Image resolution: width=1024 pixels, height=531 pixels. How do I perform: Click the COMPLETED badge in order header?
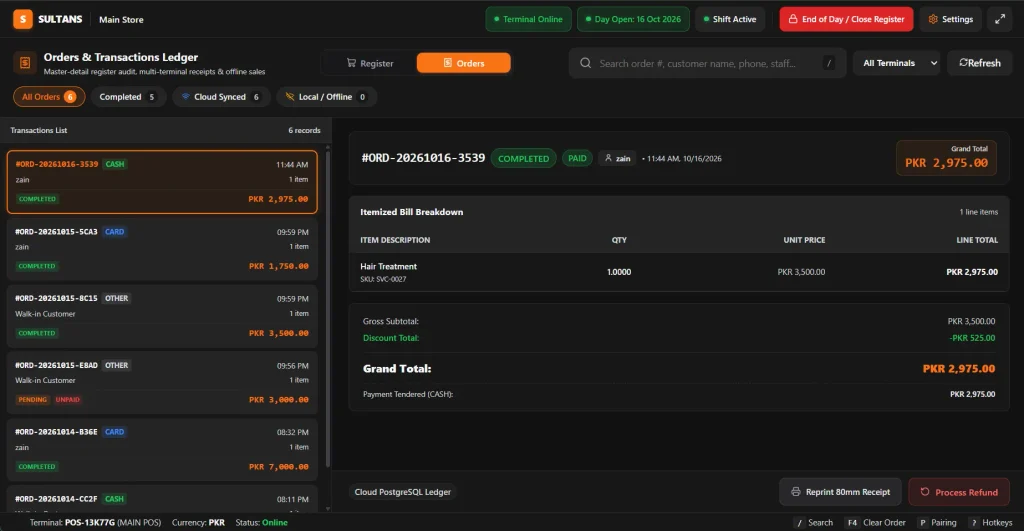[523, 158]
